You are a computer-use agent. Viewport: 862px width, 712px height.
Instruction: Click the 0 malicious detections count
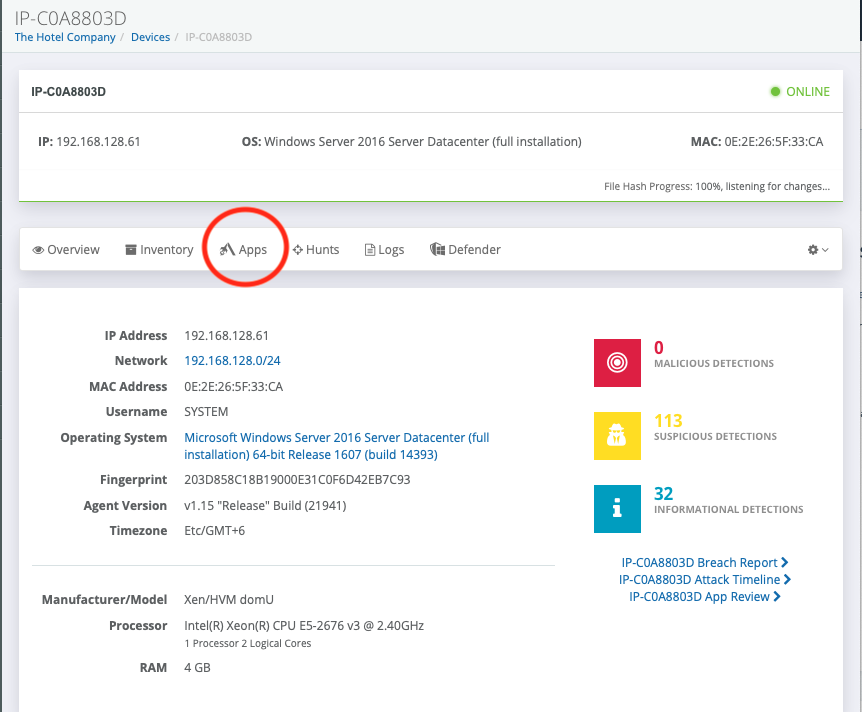(659, 347)
